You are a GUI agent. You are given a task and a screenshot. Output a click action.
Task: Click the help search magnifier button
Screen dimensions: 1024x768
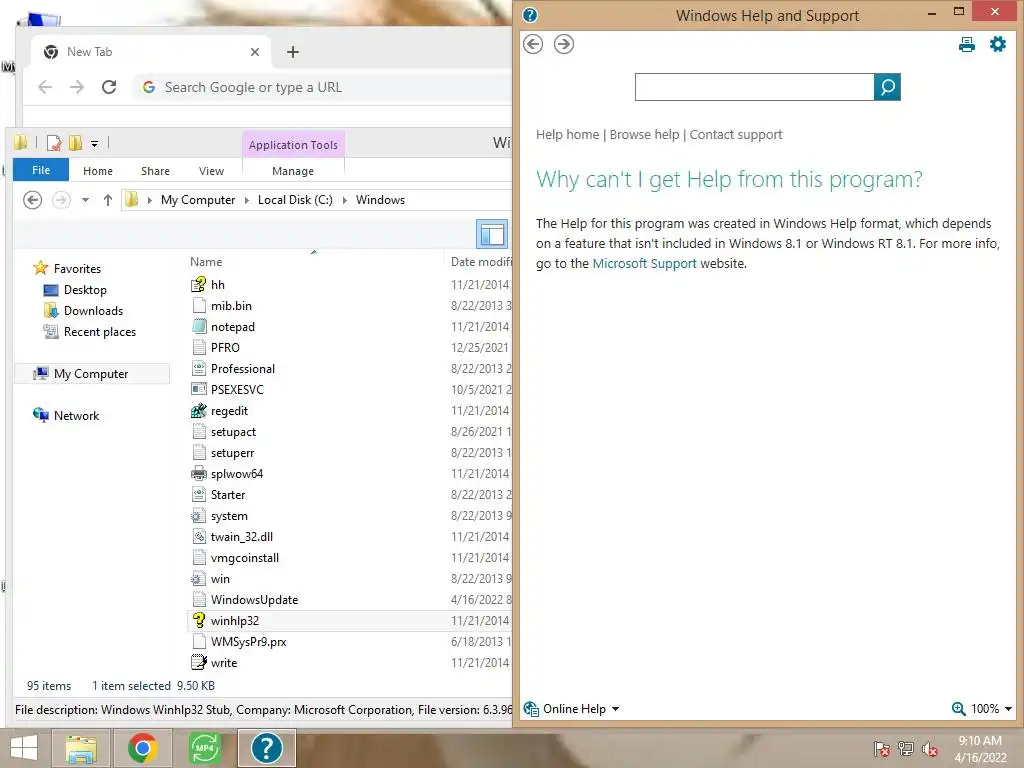pyautogui.click(x=887, y=87)
